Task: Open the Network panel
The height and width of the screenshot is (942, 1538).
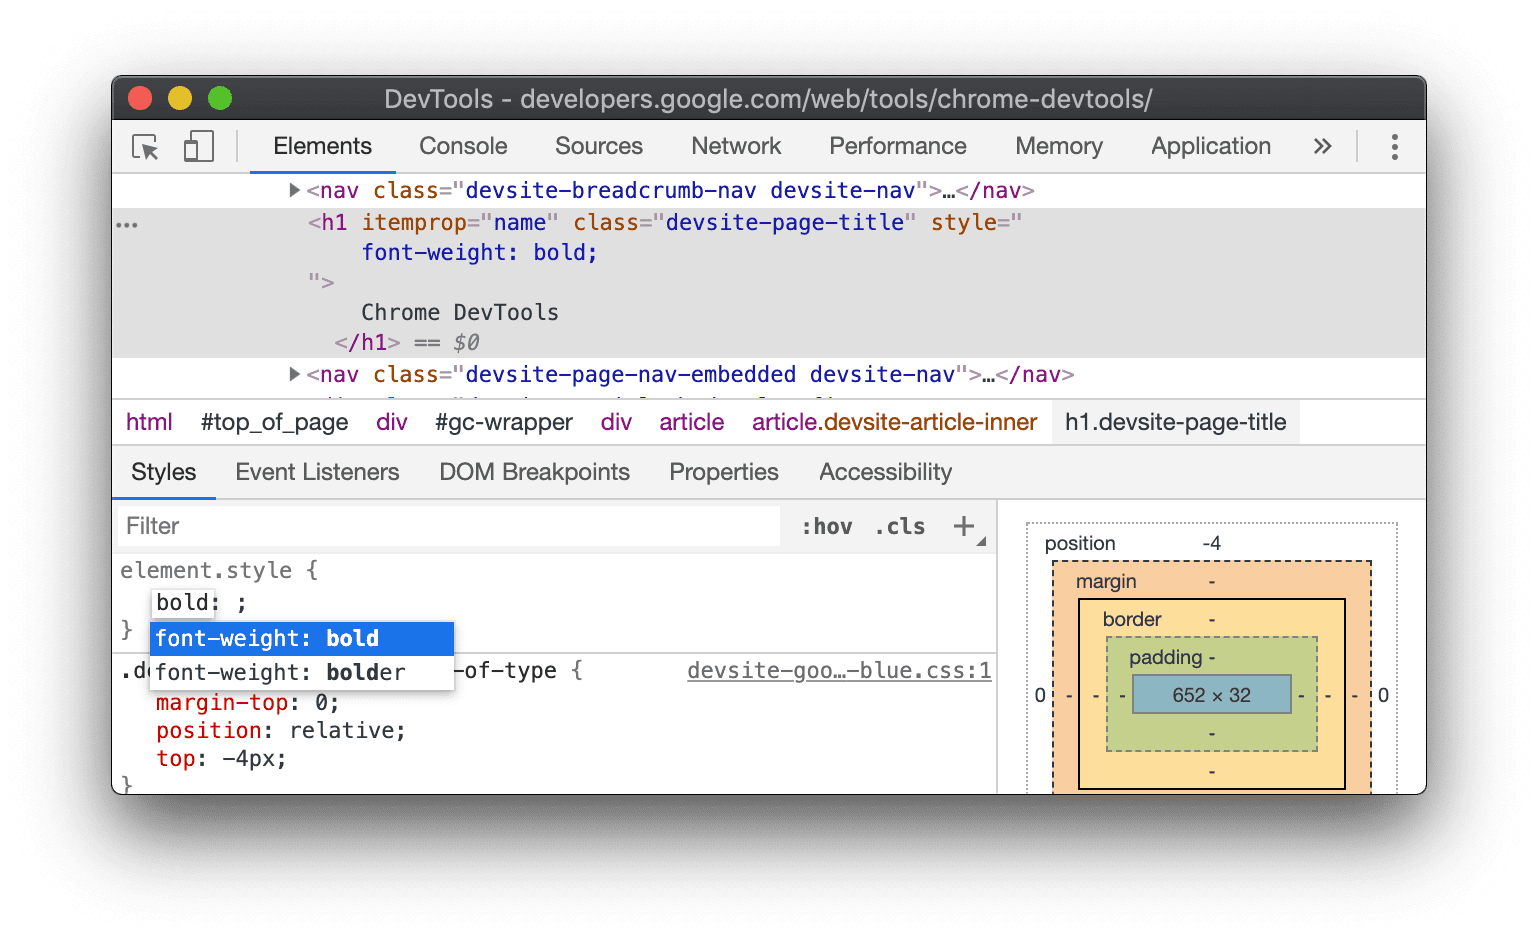Action: (736, 146)
